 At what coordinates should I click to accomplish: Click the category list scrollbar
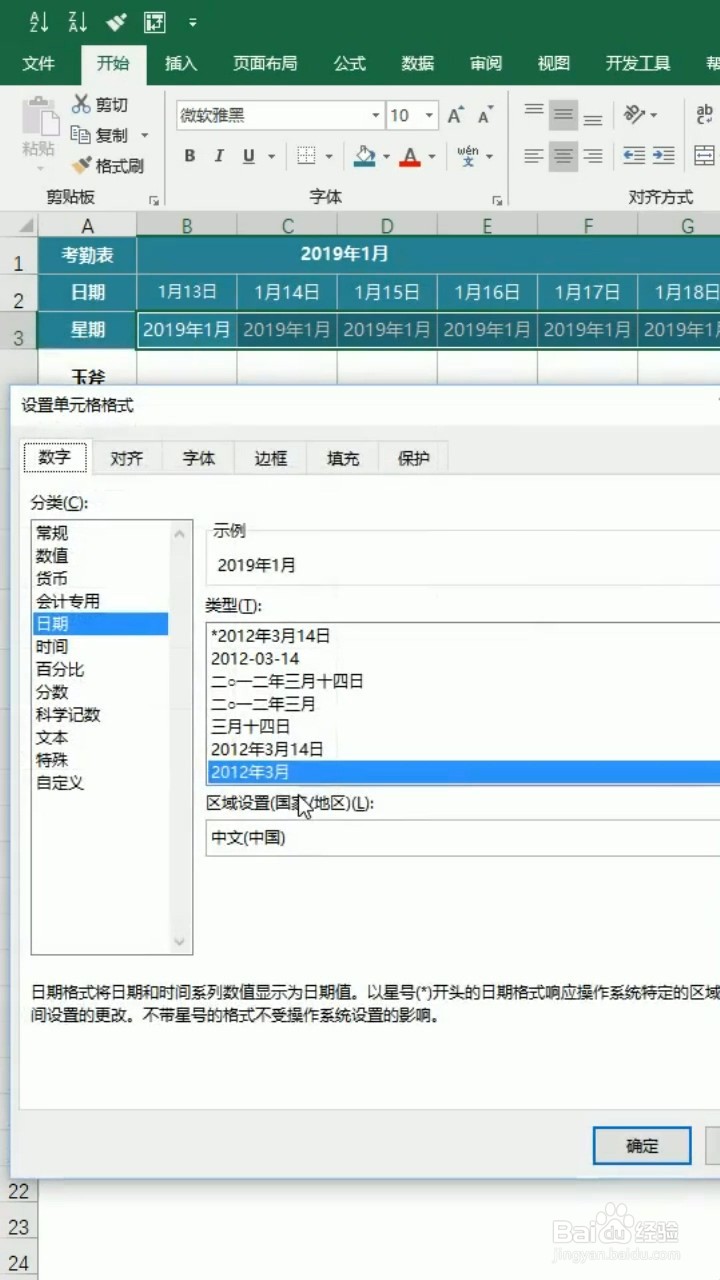(x=180, y=738)
